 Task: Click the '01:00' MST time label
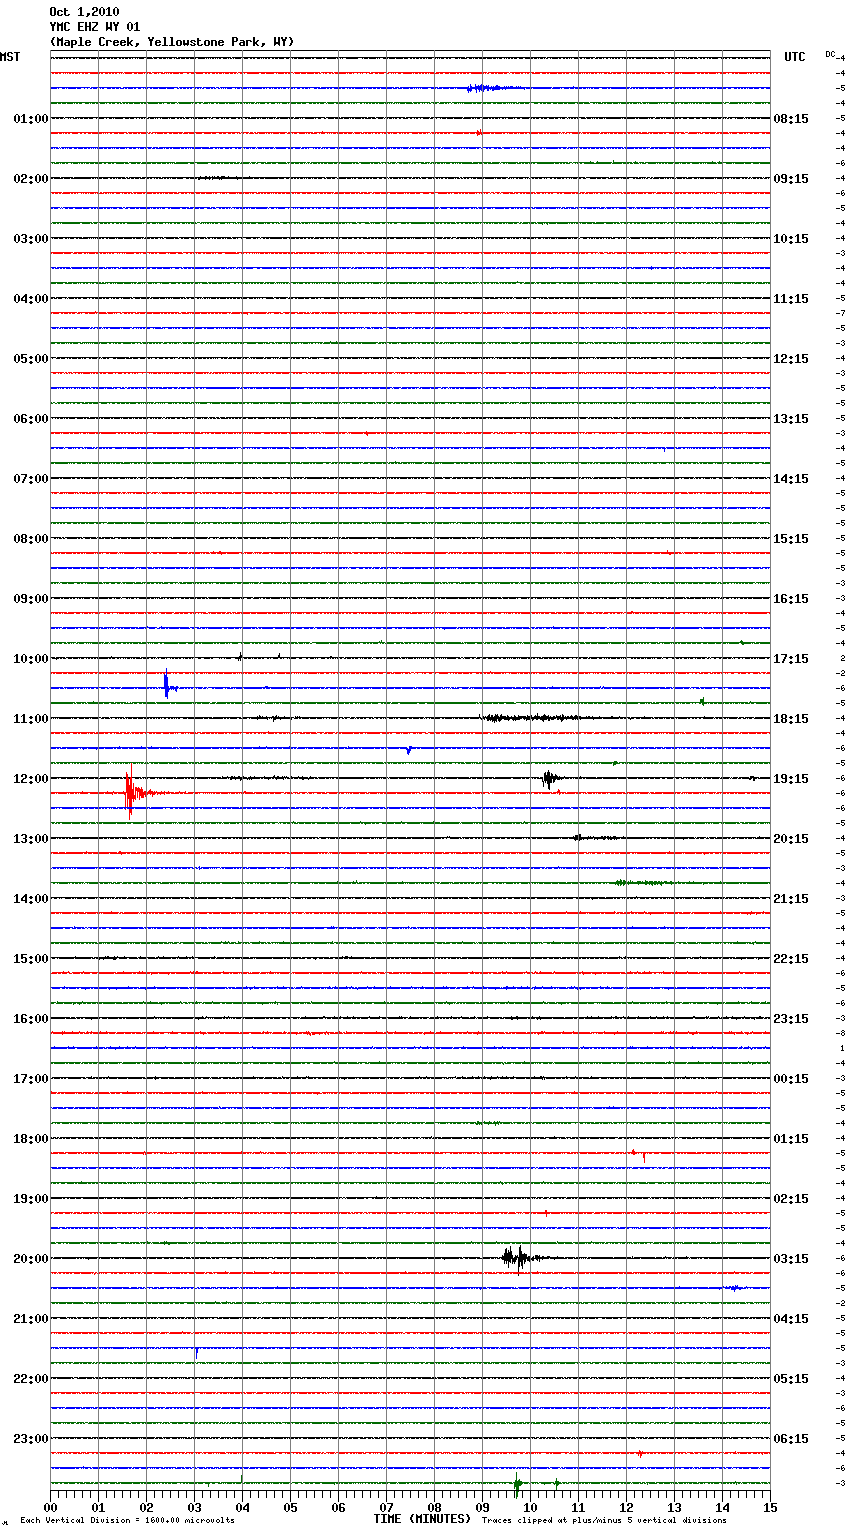[31, 119]
